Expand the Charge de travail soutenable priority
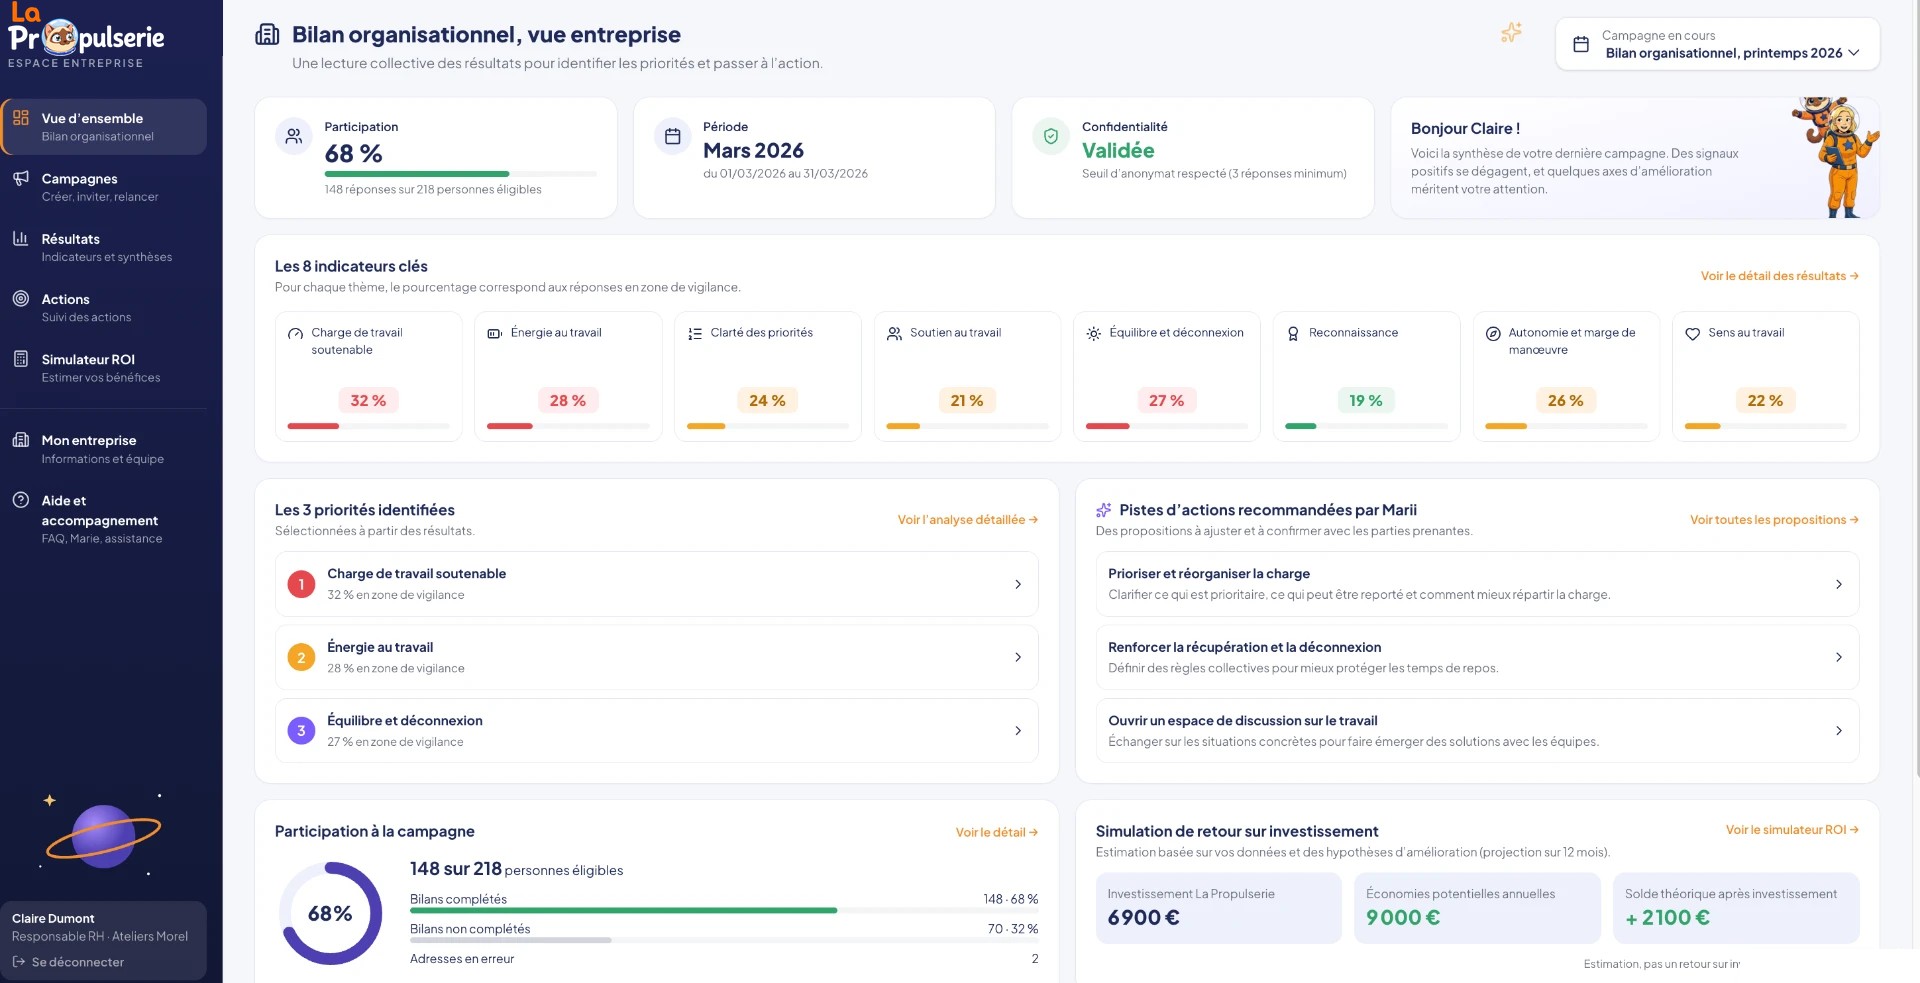The height and width of the screenshot is (983, 1920). coord(657,584)
